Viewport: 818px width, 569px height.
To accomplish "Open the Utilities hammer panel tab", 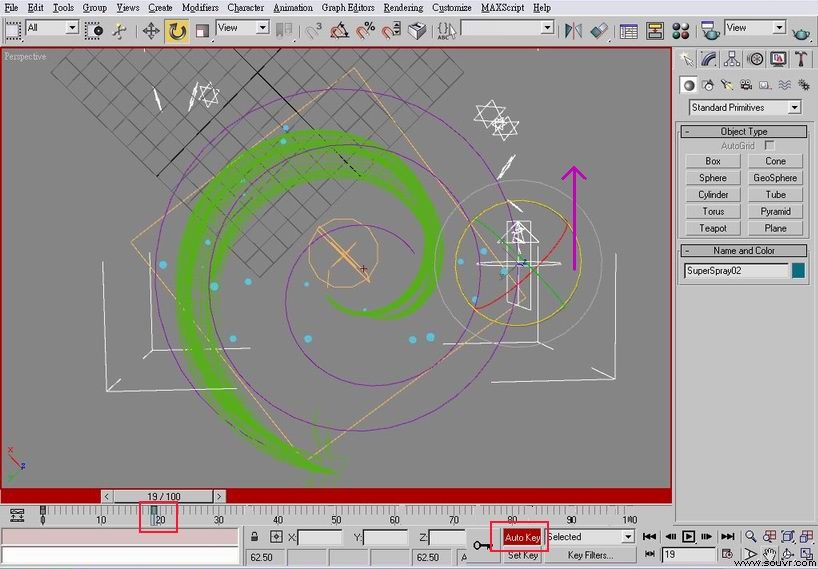I will coord(800,59).
